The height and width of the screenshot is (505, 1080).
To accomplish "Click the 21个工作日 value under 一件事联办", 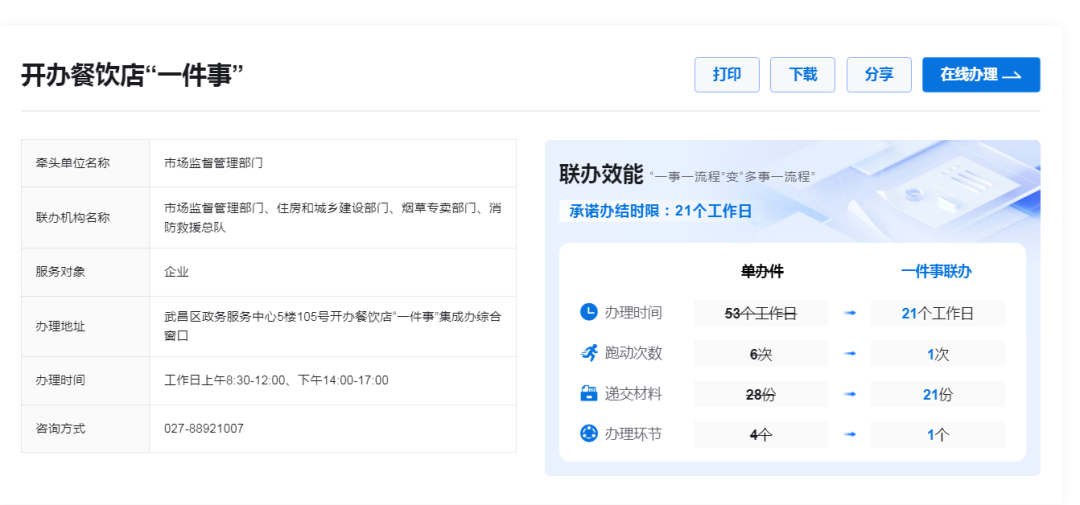I will 937,313.
